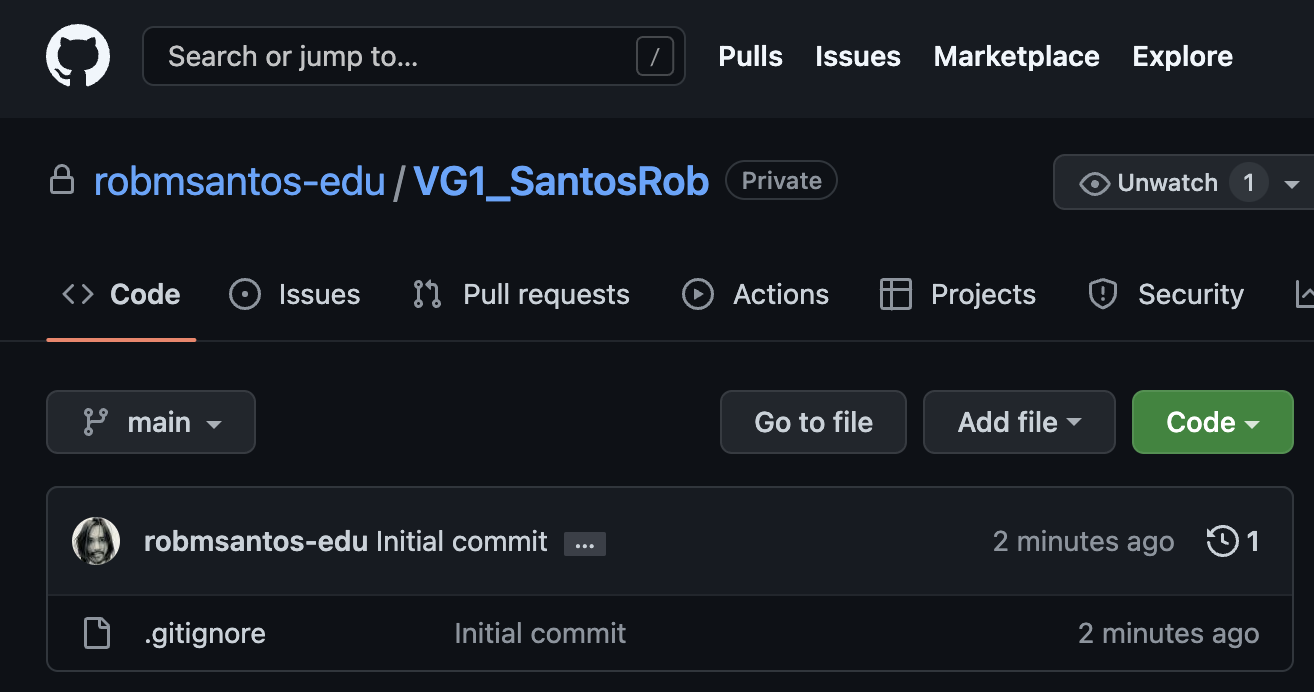Expand the Add file dropdown

1018,422
